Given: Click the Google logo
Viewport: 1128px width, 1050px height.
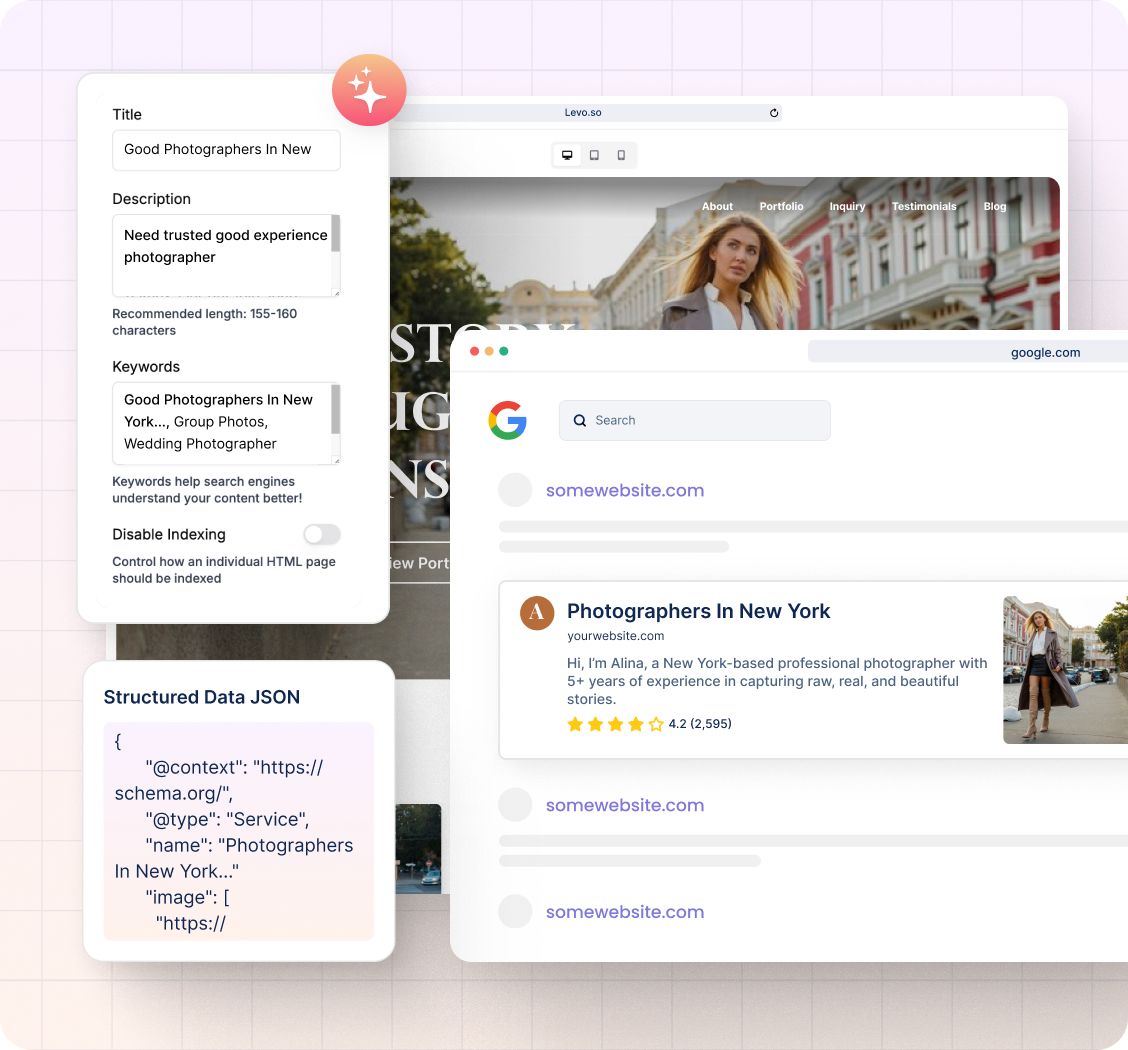Looking at the screenshot, I should pos(508,420).
